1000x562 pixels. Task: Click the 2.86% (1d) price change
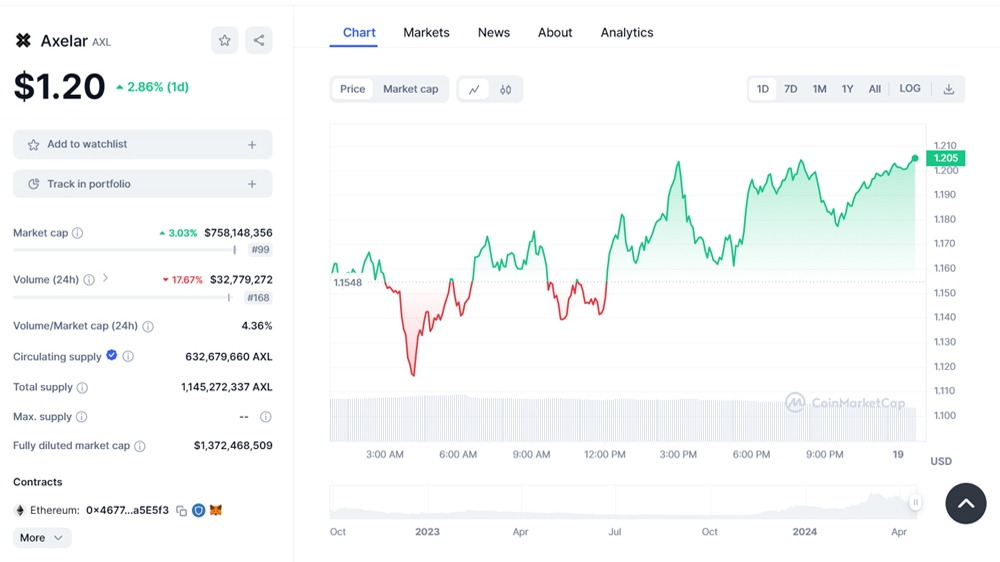[152, 87]
